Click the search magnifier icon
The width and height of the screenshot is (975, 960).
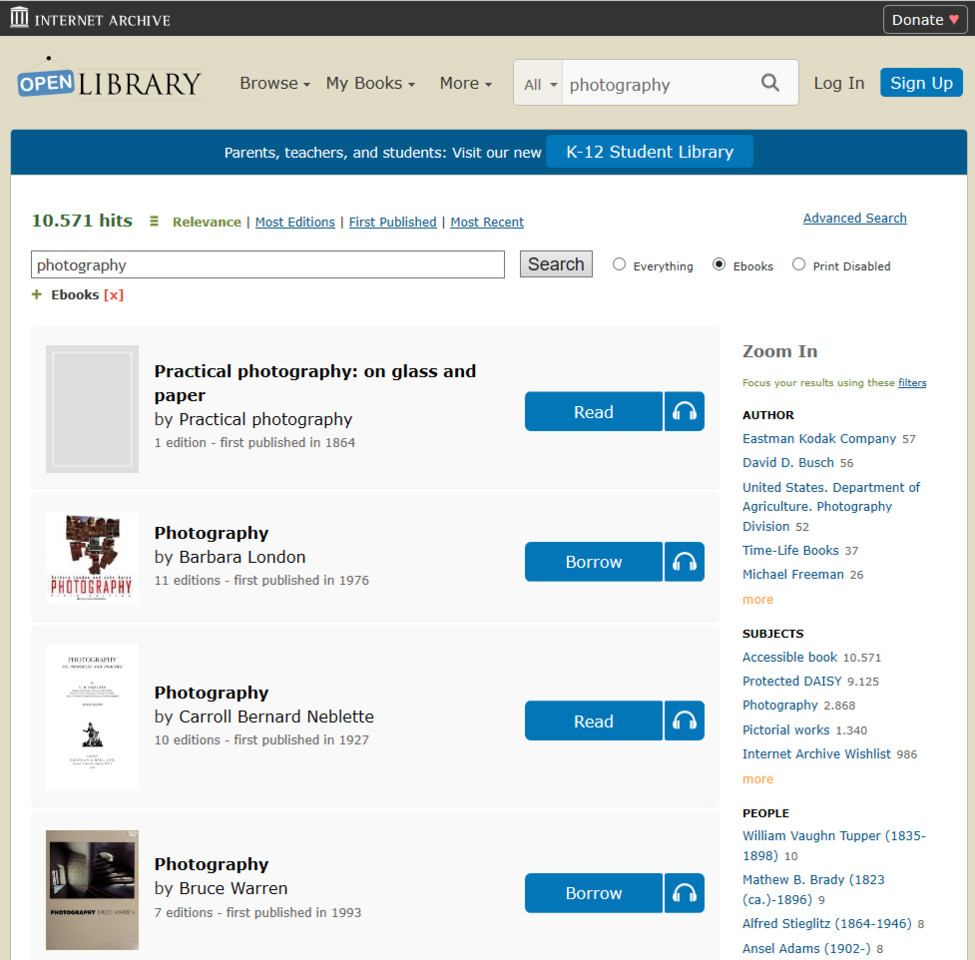pyautogui.click(x=769, y=83)
